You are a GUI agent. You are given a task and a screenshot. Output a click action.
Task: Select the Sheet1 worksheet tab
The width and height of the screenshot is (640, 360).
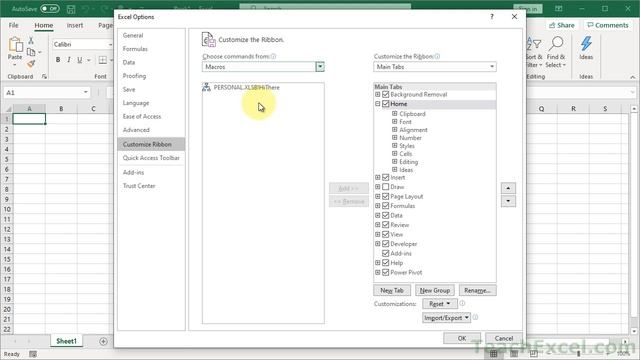click(66, 341)
